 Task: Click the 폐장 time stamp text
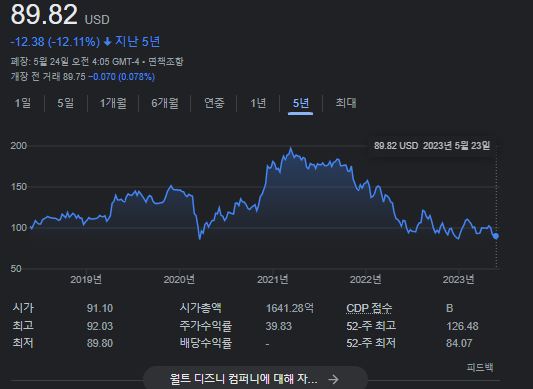pyautogui.click(x=75, y=62)
